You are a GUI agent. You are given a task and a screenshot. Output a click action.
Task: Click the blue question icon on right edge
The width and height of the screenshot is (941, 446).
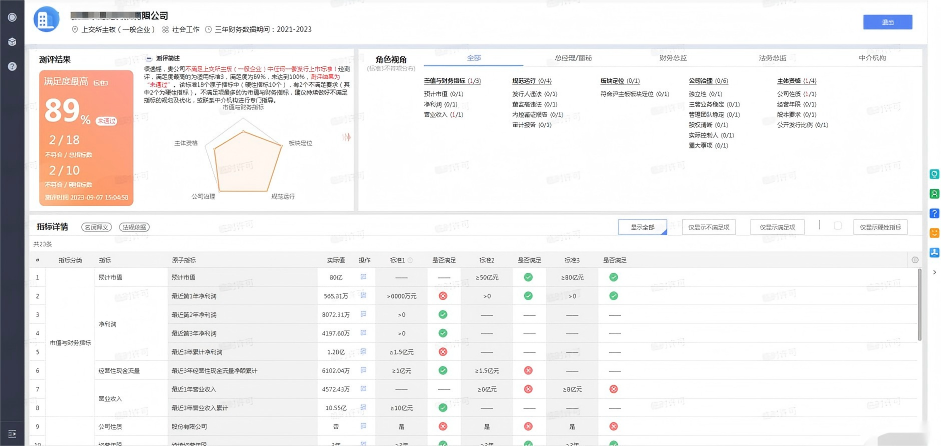point(934,213)
